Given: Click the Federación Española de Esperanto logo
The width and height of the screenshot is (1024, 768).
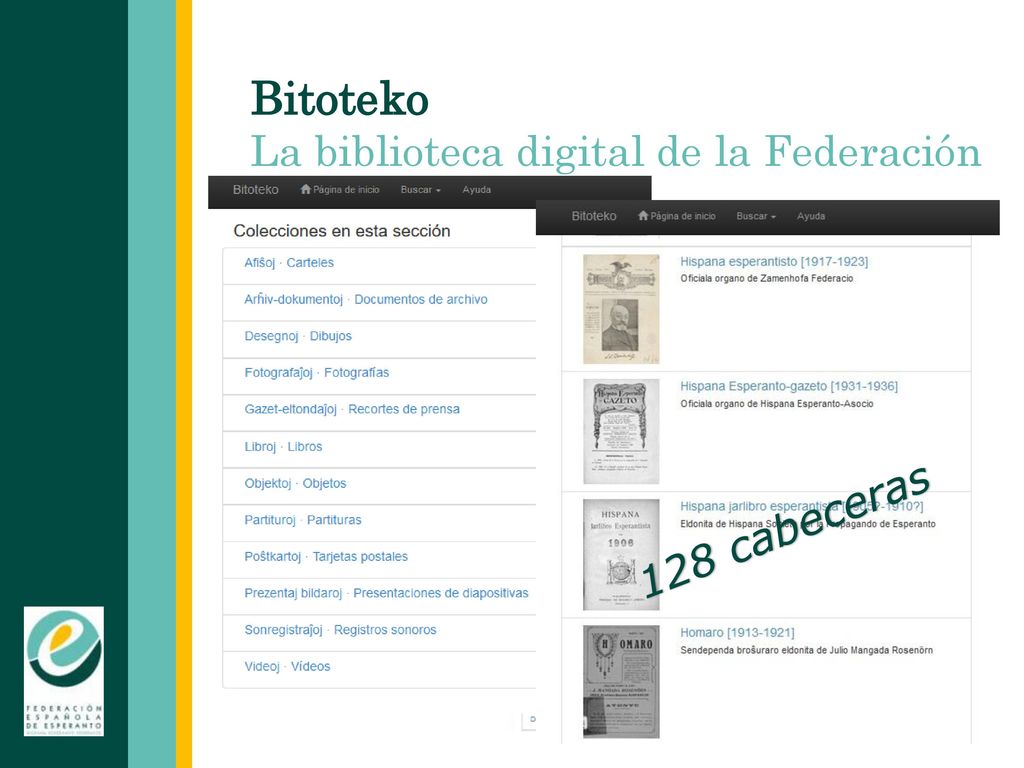Looking at the screenshot, I should 64,671.
